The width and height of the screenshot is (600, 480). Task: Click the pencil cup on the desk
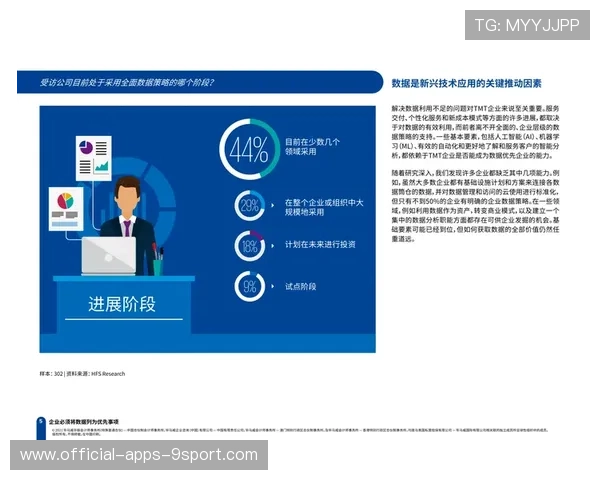click(158, 262)
